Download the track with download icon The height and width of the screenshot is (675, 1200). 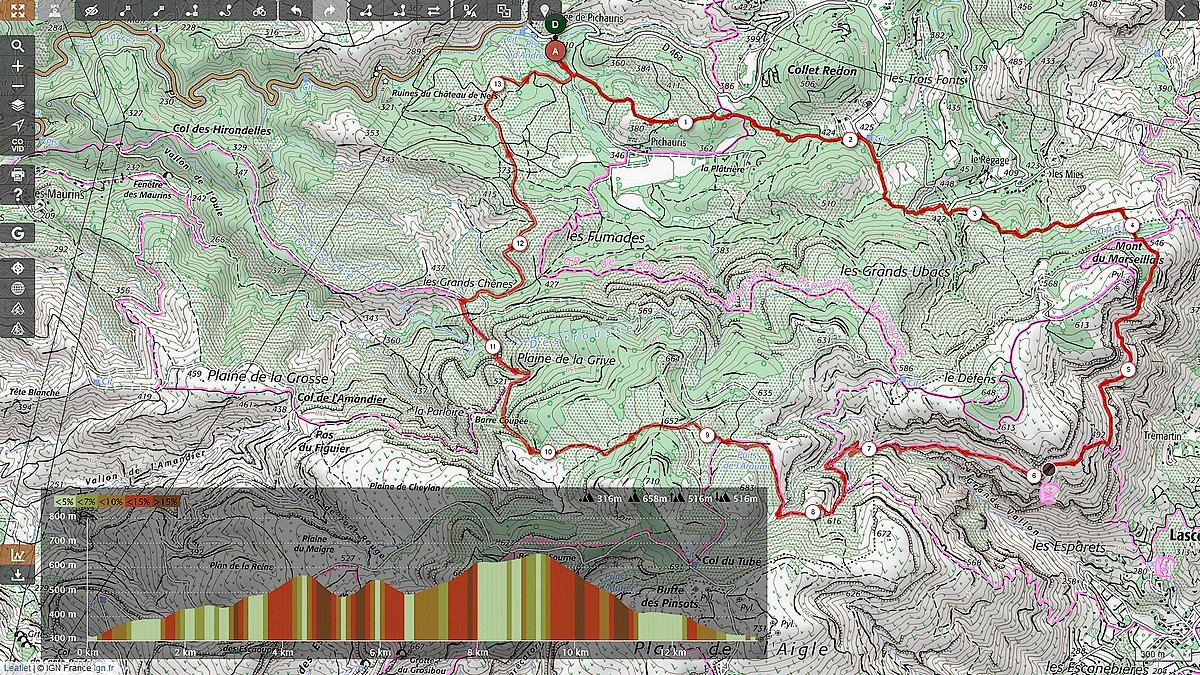[x=18, y=575]
